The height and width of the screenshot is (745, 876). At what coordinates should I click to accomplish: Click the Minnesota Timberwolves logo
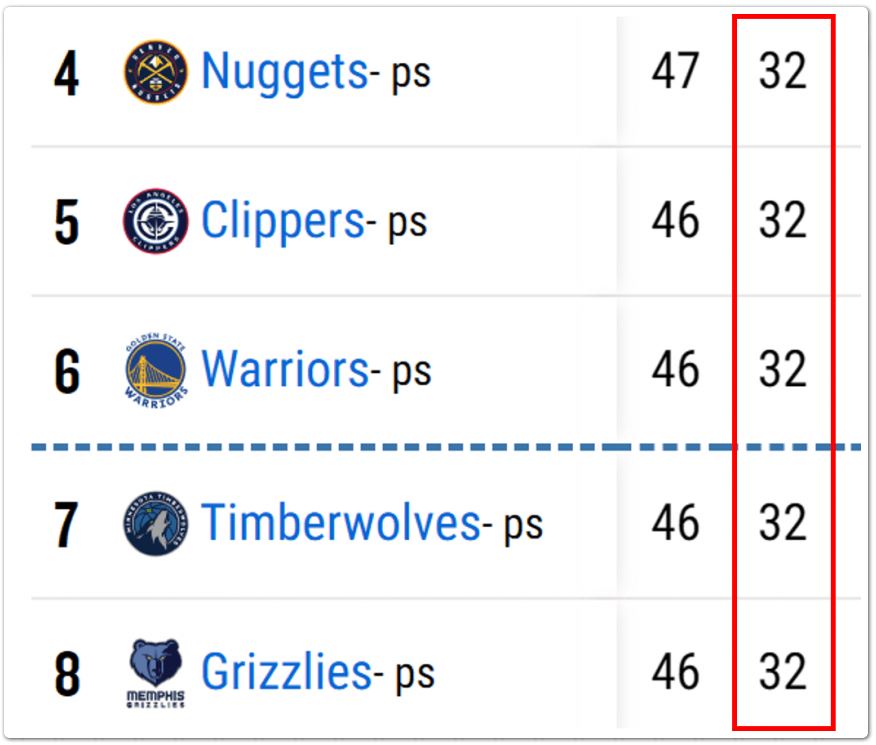click(x=155, y=523)
